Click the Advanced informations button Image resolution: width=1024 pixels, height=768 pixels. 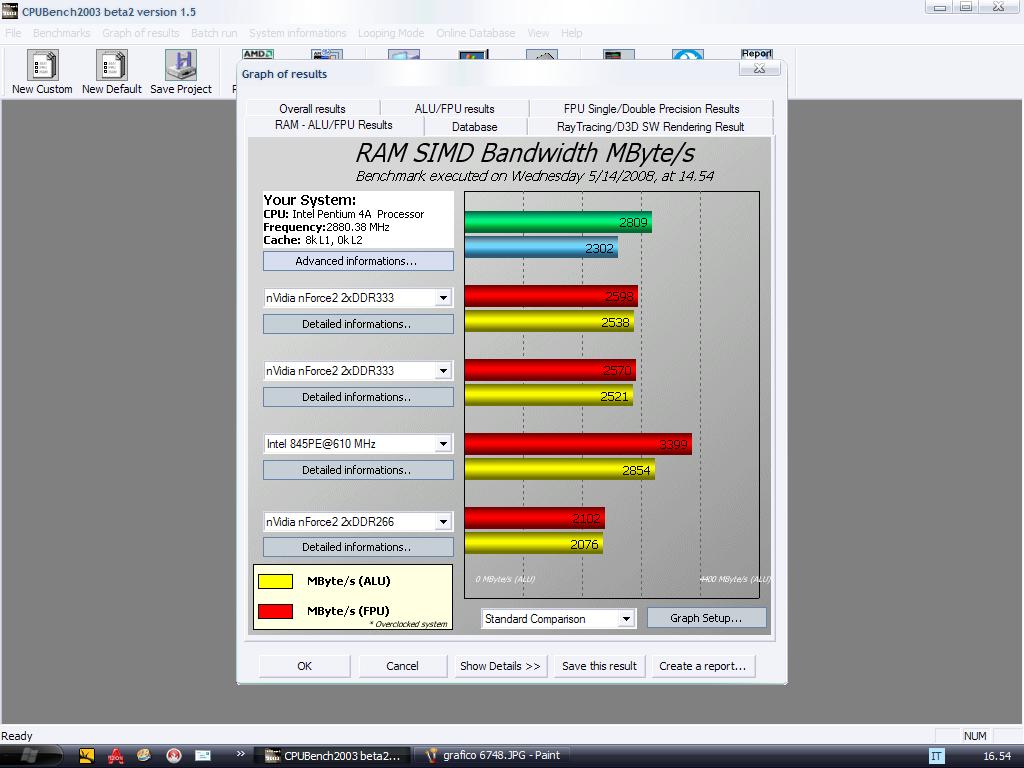point(358,261)
